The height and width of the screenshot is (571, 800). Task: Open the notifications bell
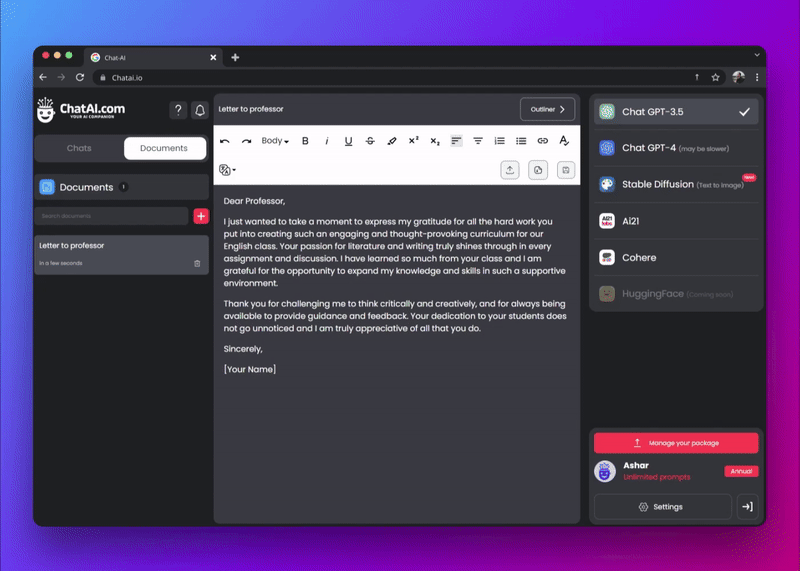click(200, 110)
